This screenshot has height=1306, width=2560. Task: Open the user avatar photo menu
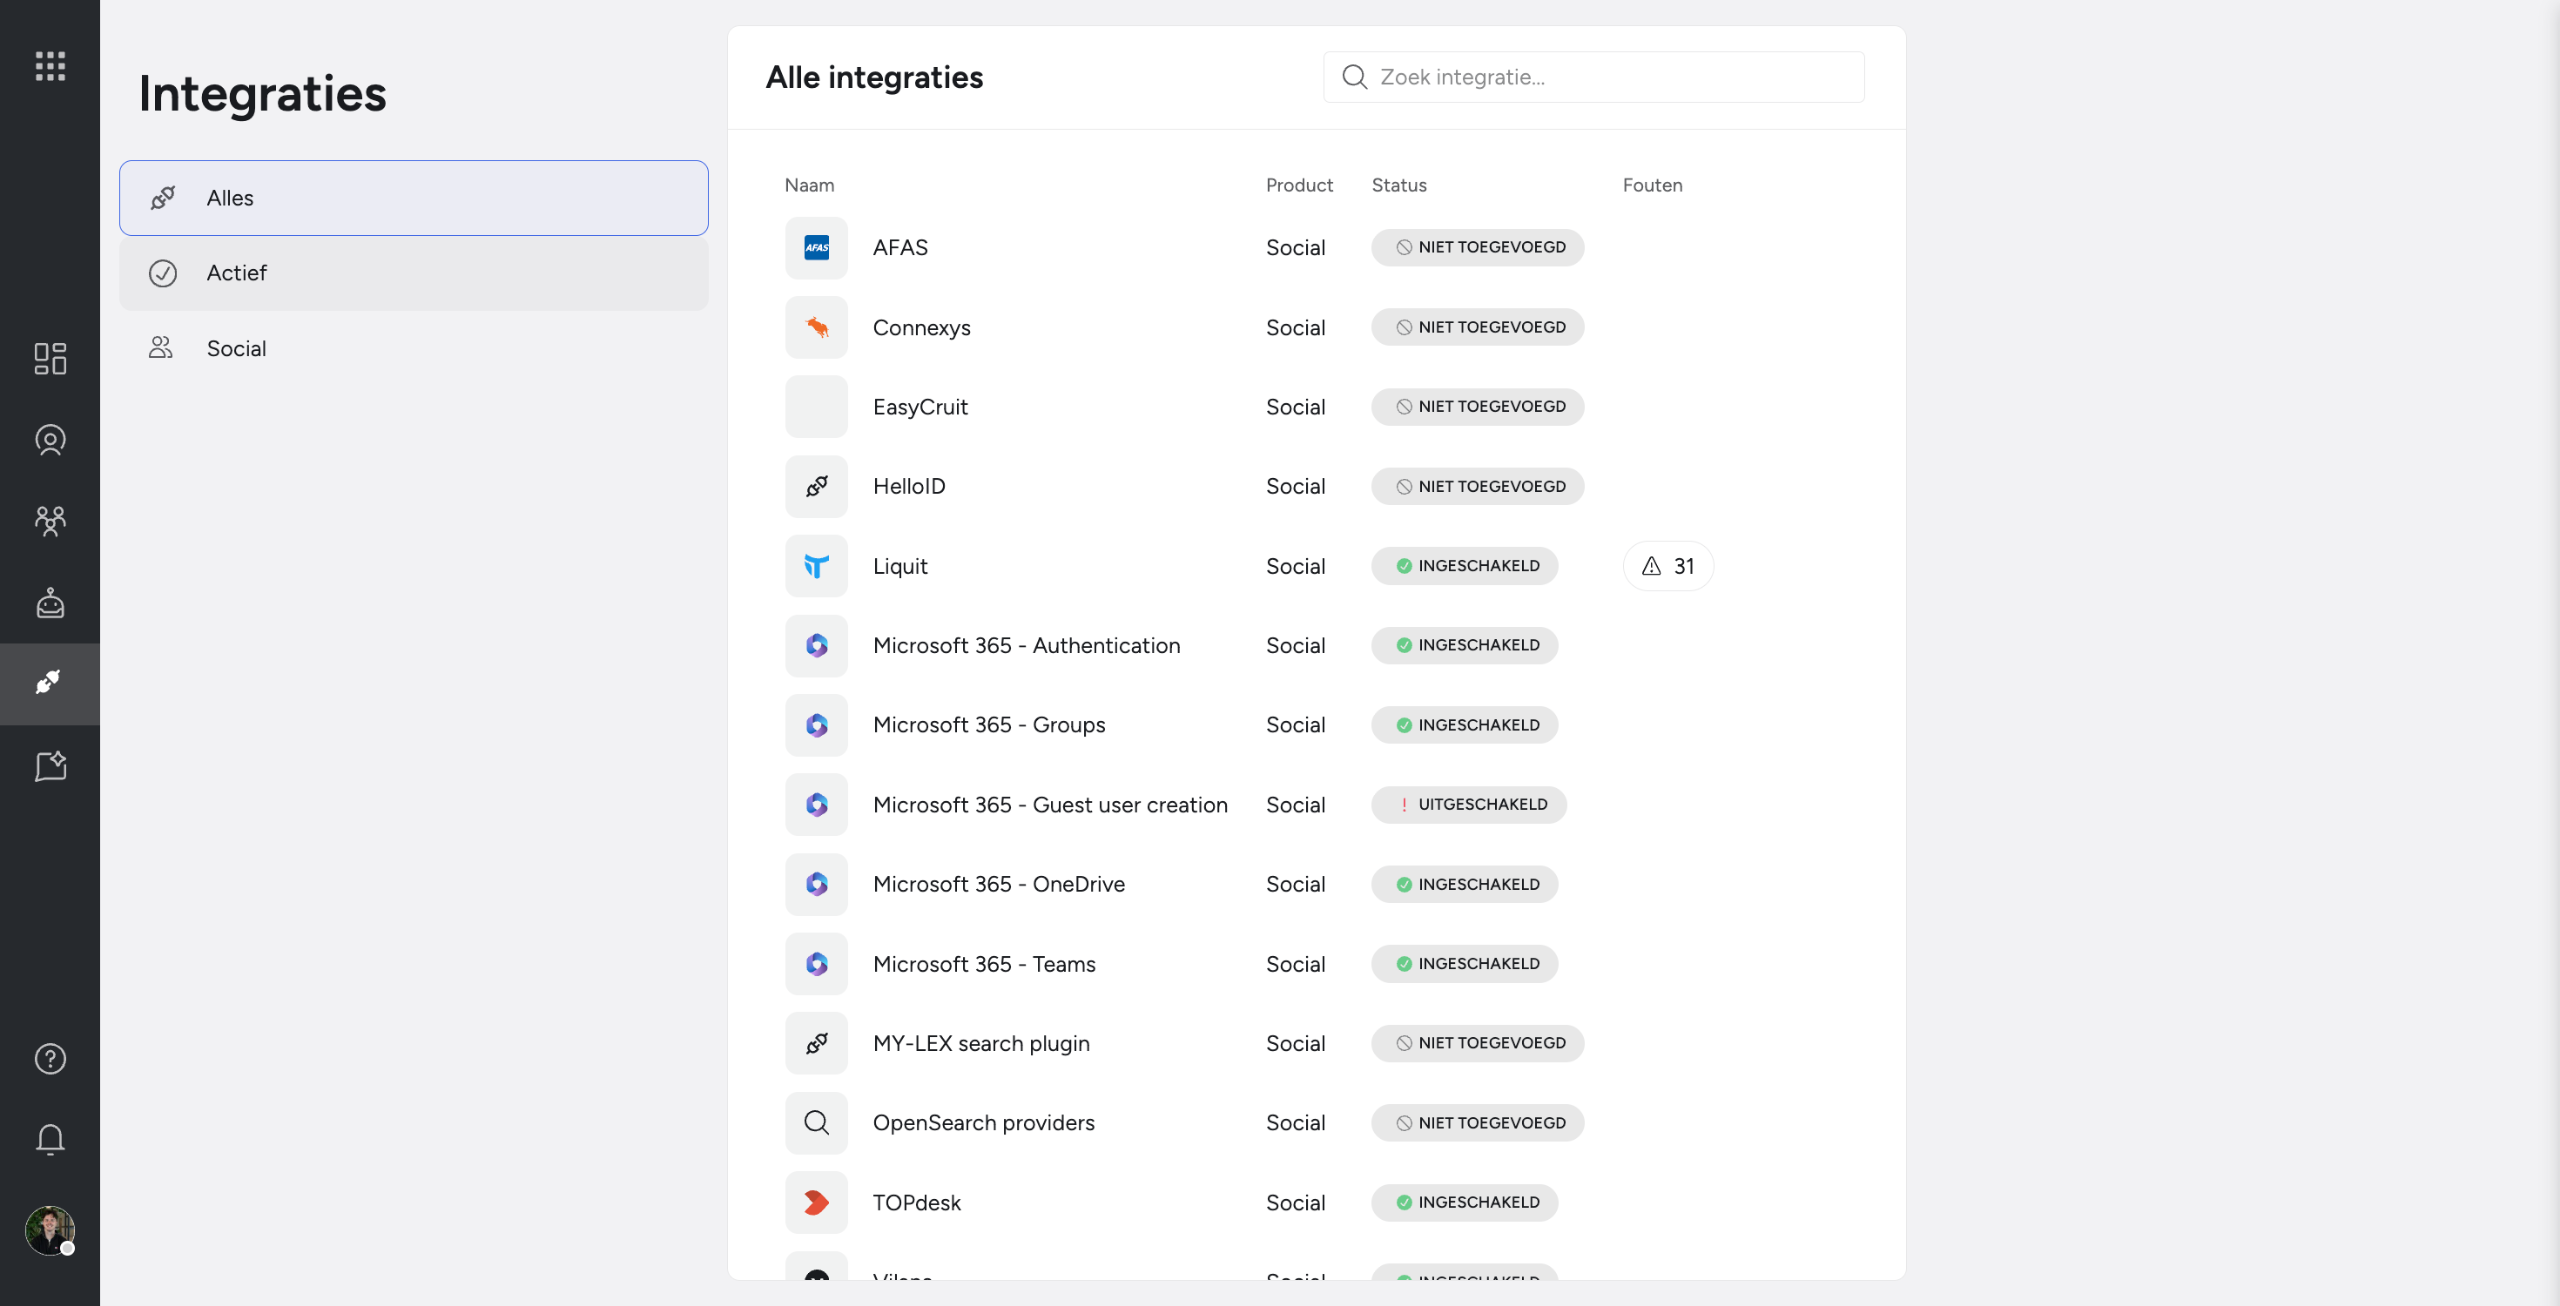pos(50,1230)
